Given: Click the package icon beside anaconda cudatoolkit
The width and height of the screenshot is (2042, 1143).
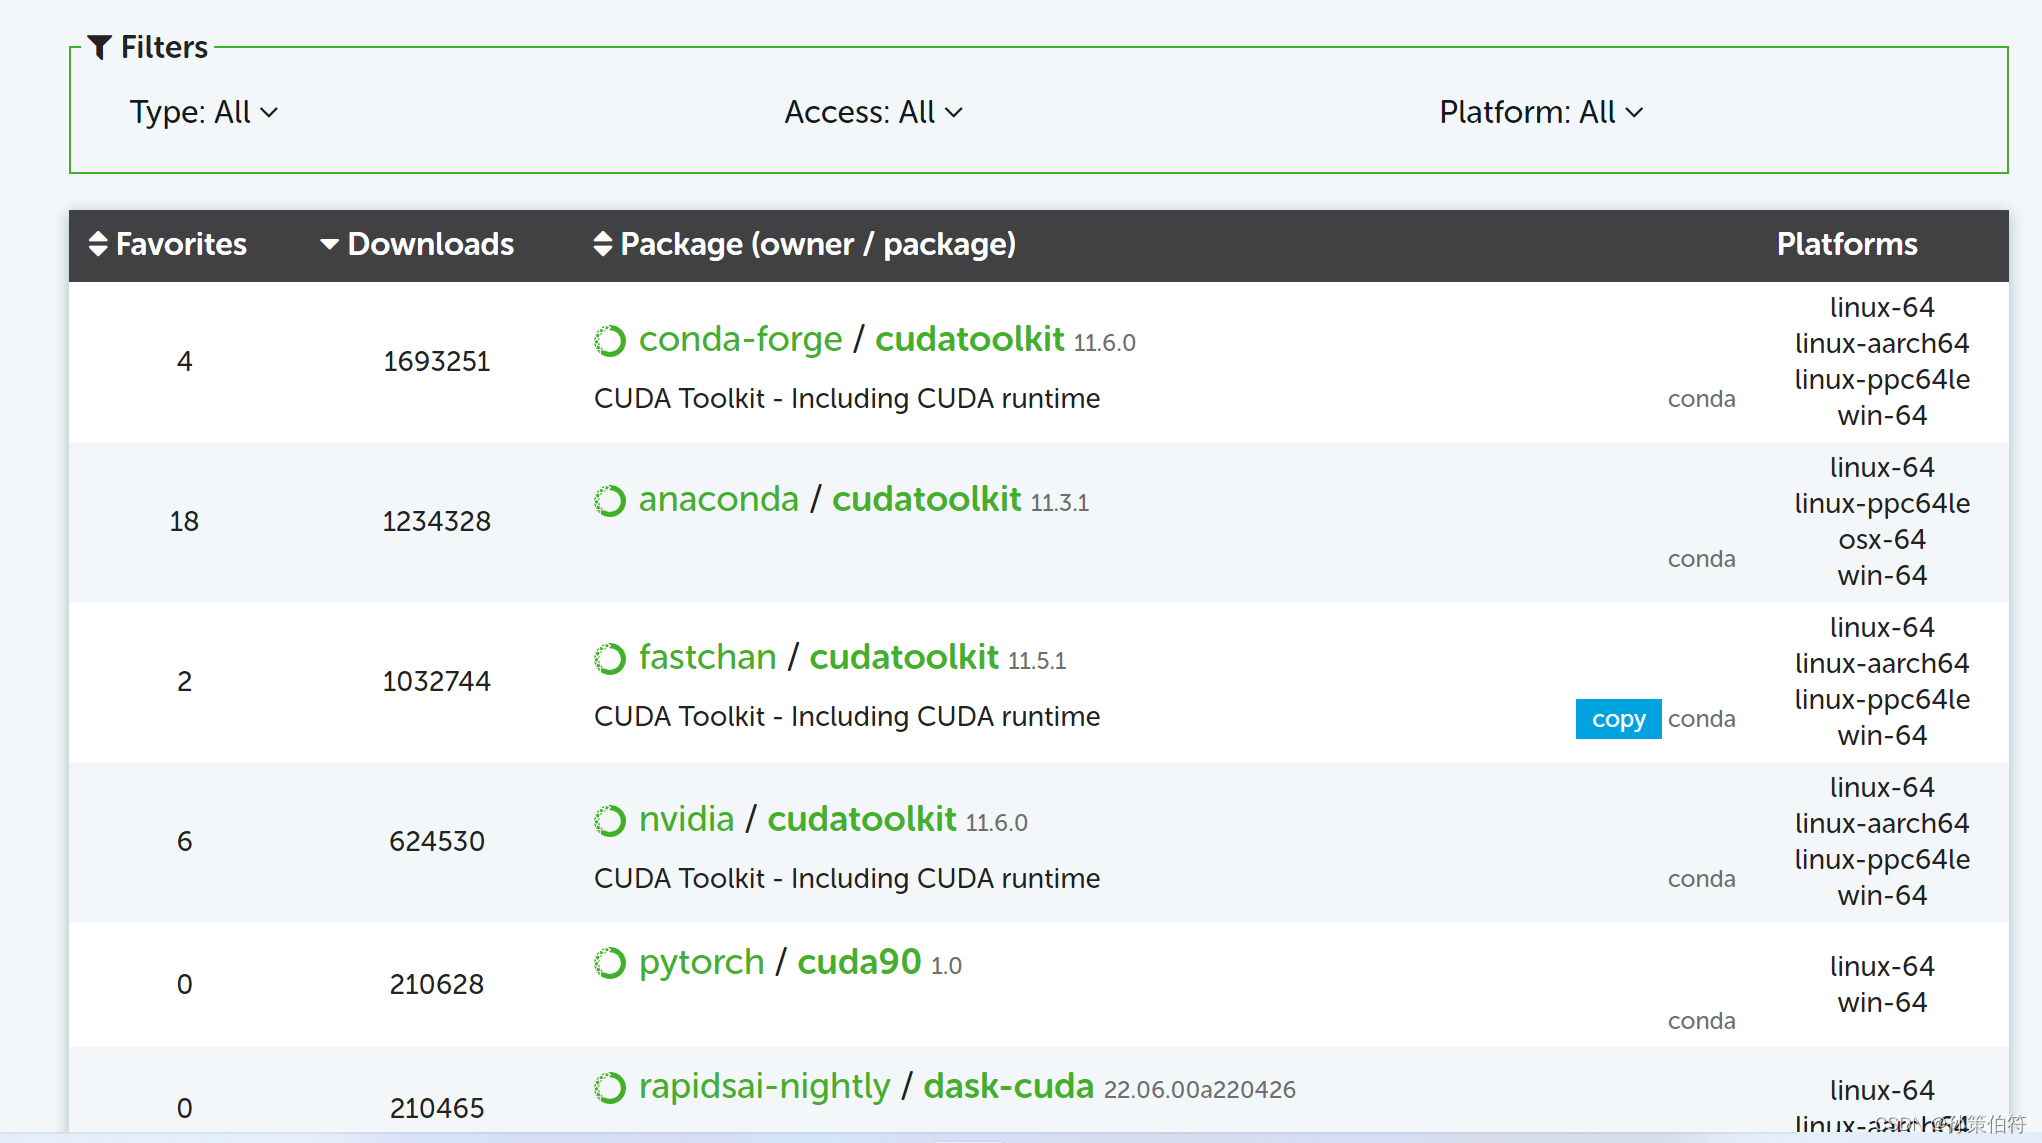Looking at the screenshot, I should pyautogui.click(x=609, y=501).
